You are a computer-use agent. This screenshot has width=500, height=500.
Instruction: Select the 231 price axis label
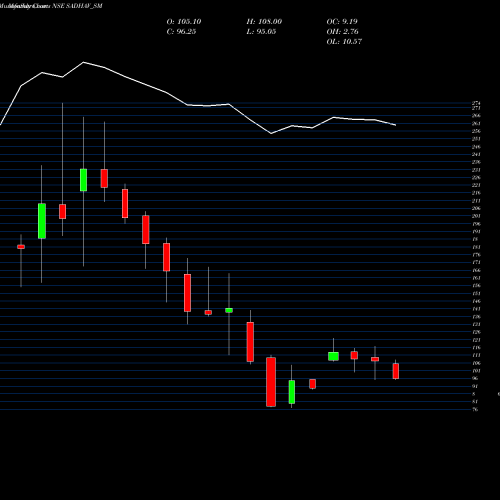(x=476, y=170)
